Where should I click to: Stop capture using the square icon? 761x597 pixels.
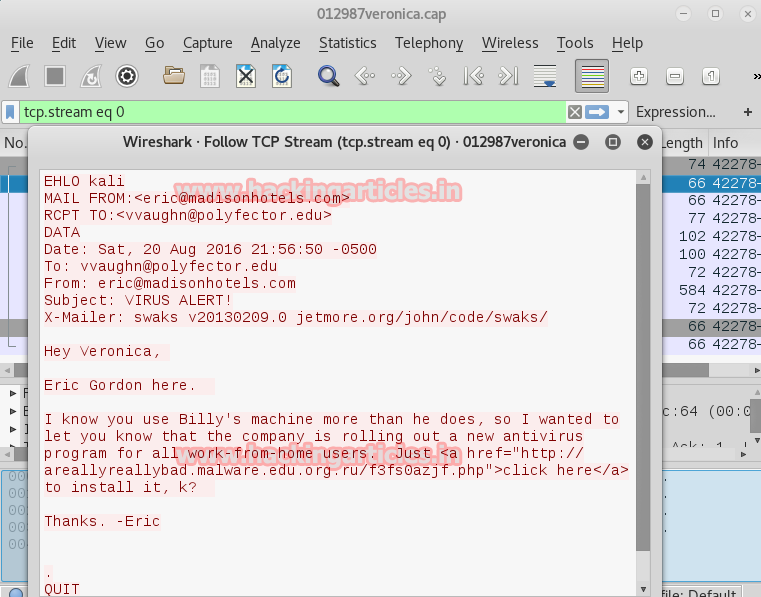point(55,76)
